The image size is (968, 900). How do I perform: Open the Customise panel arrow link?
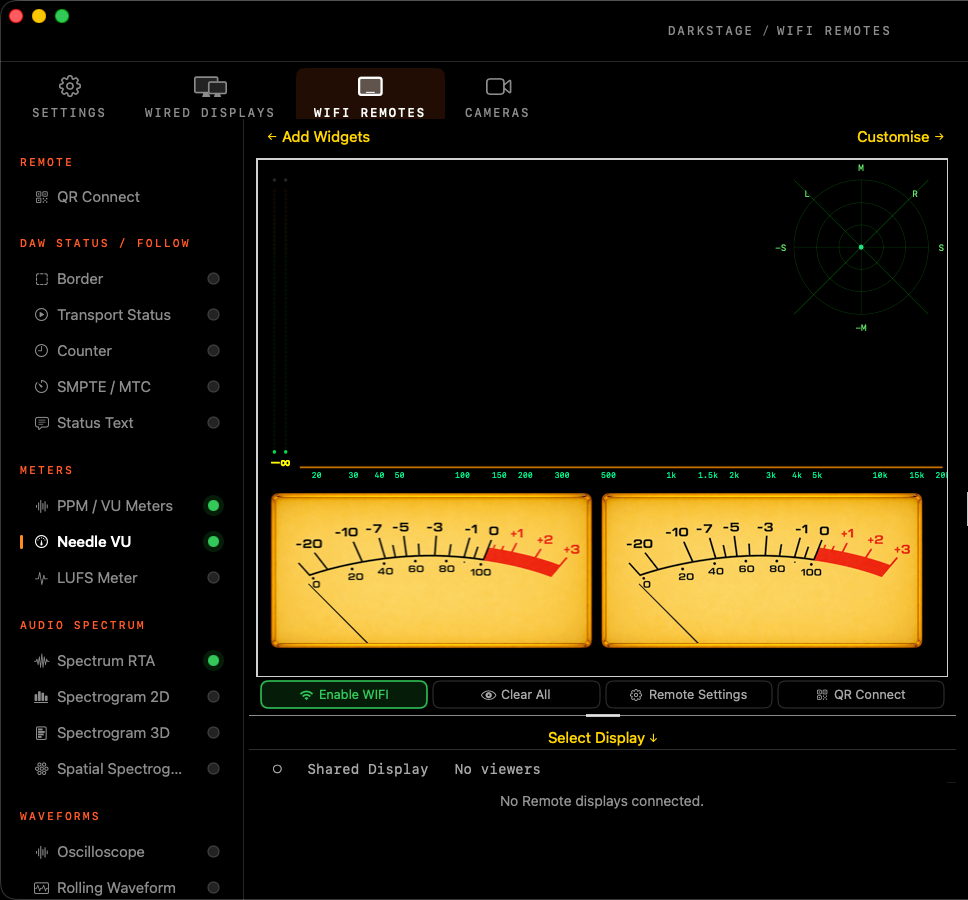[x=900, y=137]
